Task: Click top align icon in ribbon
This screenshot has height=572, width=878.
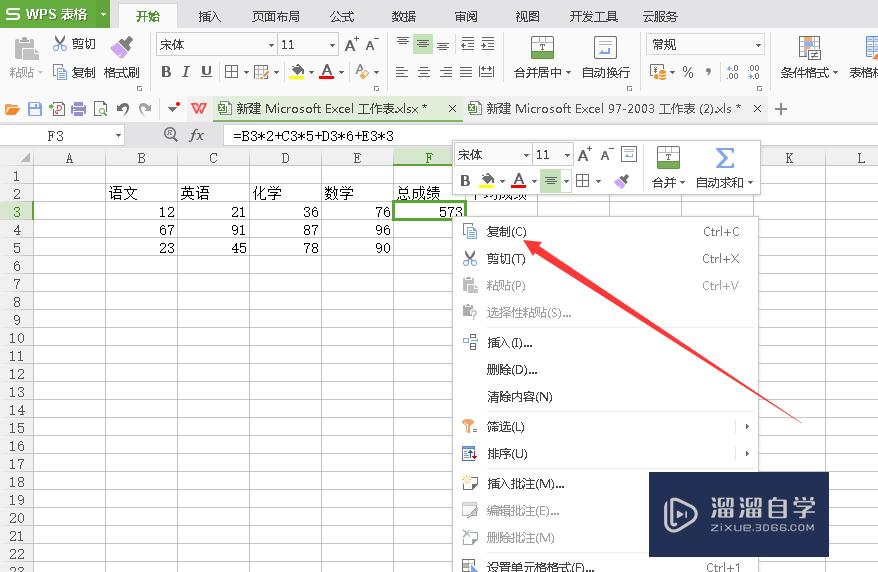Action: [x=402, y=44]
